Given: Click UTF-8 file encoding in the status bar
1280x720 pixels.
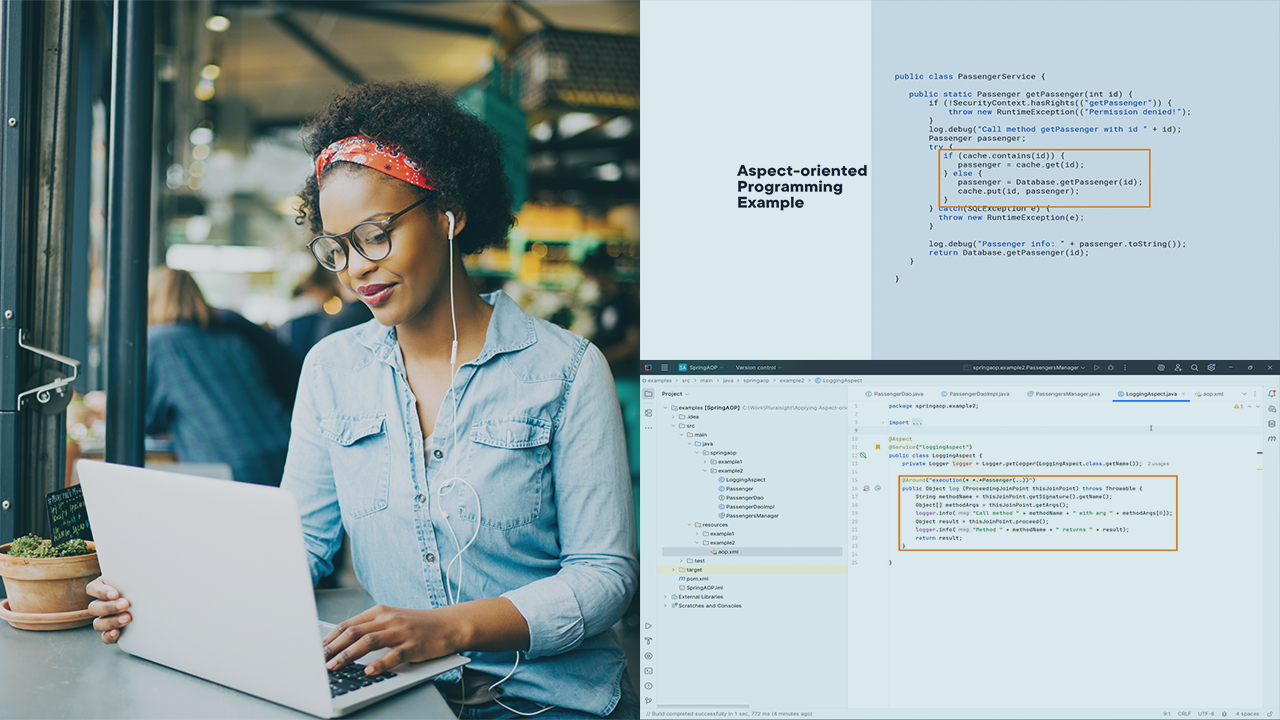Looking at the screenshot, I should [1206, 714].
